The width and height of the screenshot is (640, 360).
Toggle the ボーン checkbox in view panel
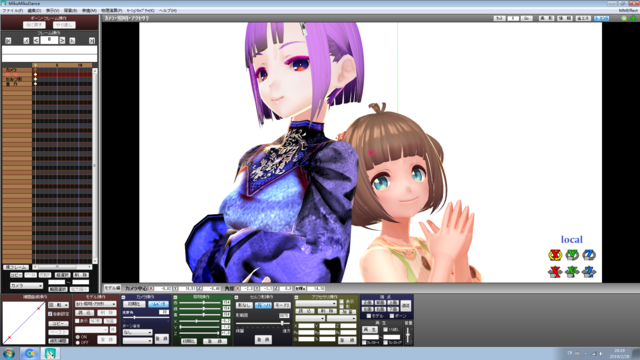[x=391, y=316]
